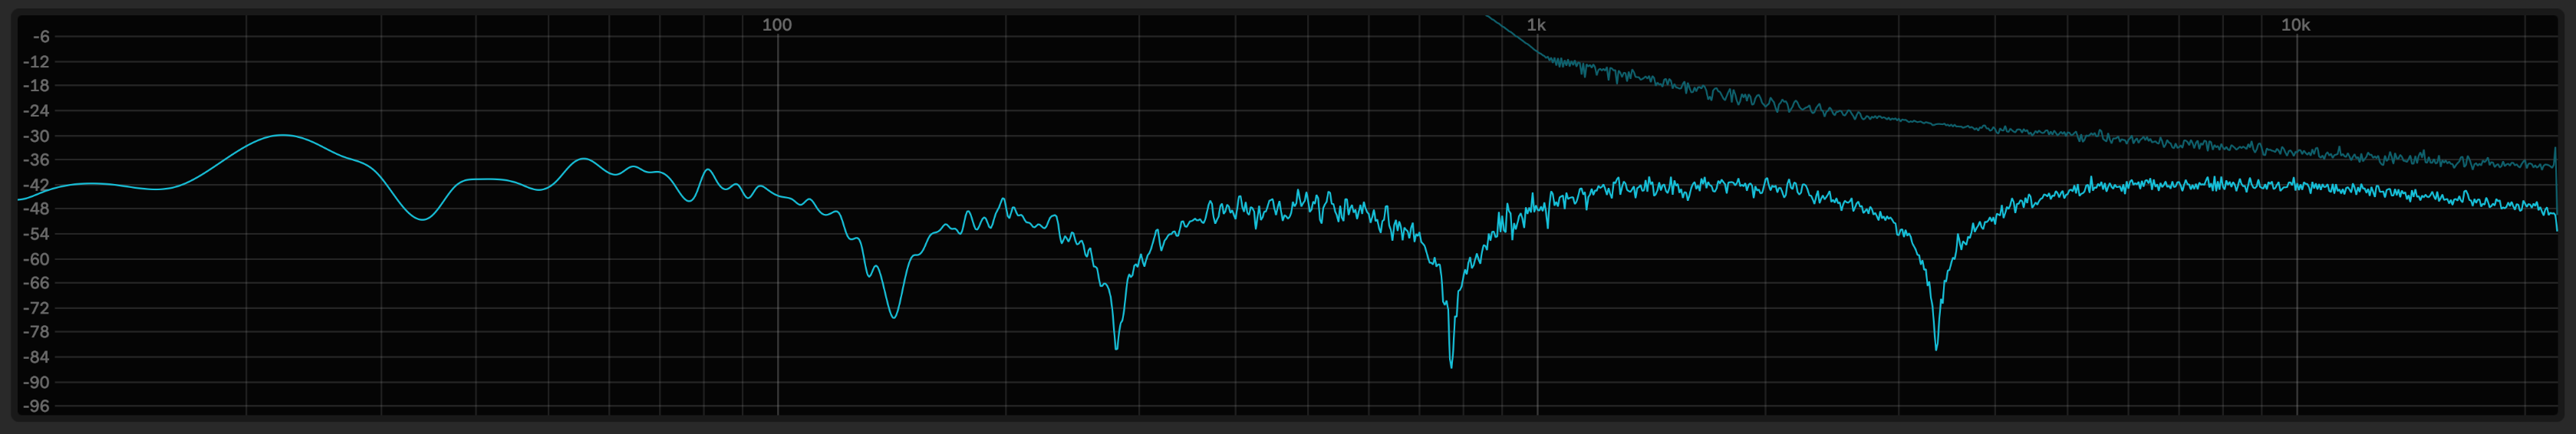Image resolution: width=2576 pixels, height=434 pixels.
Task: Click the 1k frequency label
Action: click(1536, 25)
